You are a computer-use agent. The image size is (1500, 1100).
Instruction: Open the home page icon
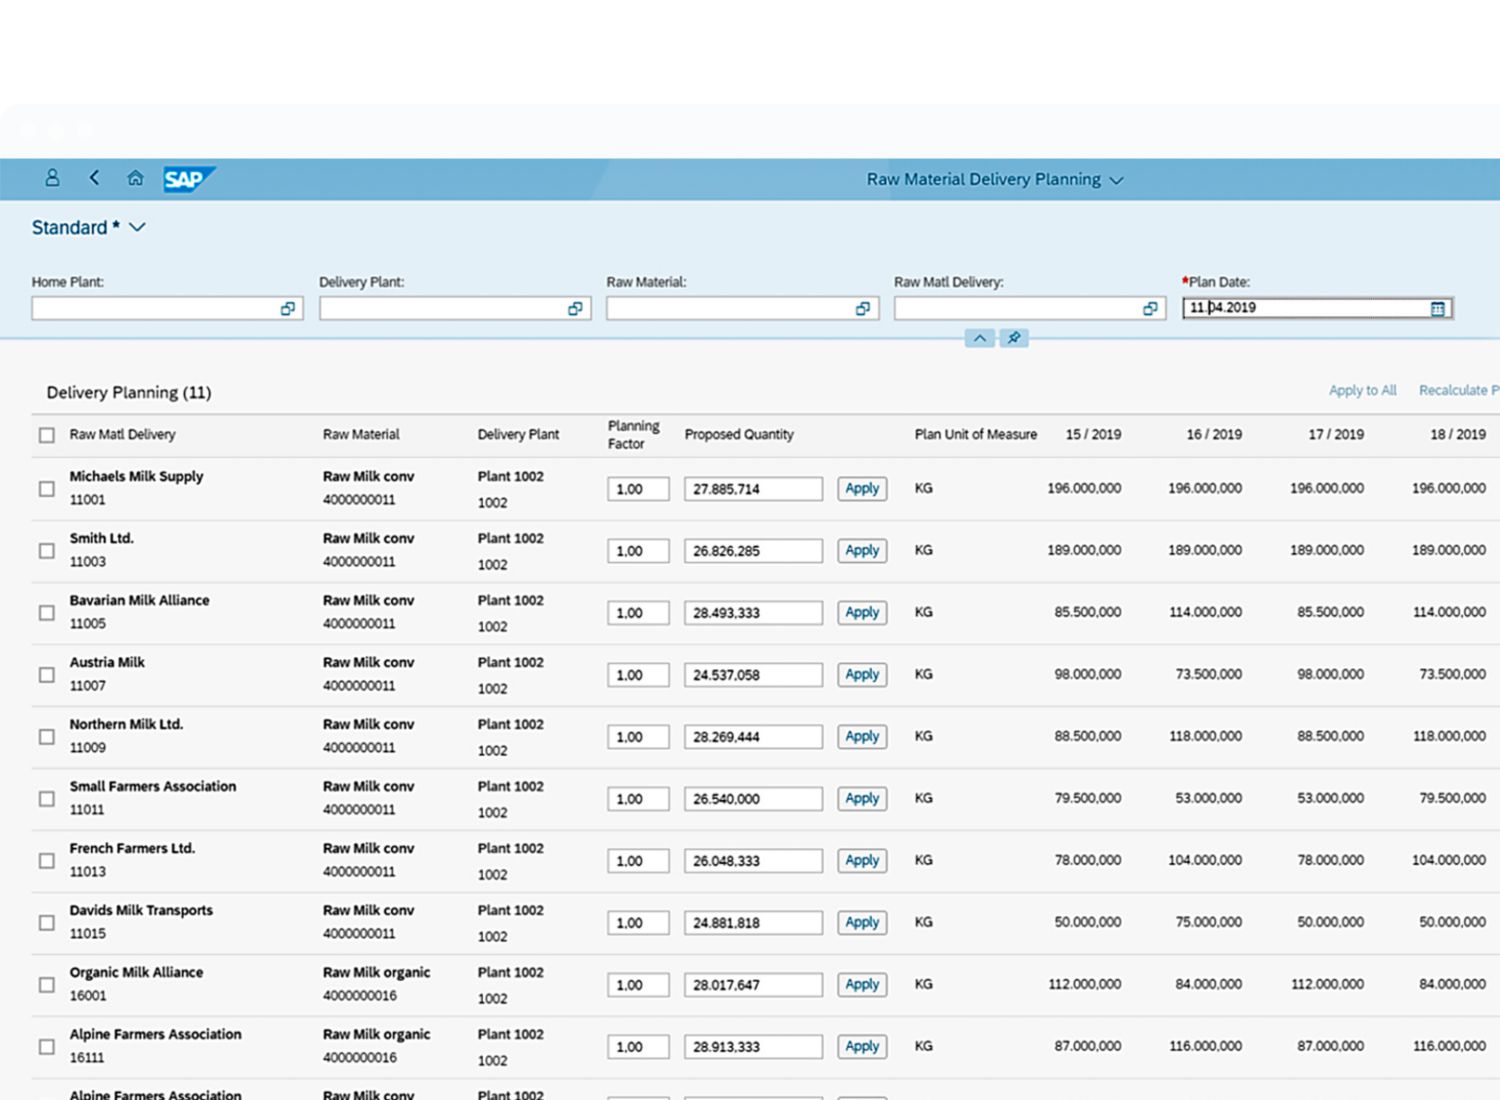click(x=135, y=178)
